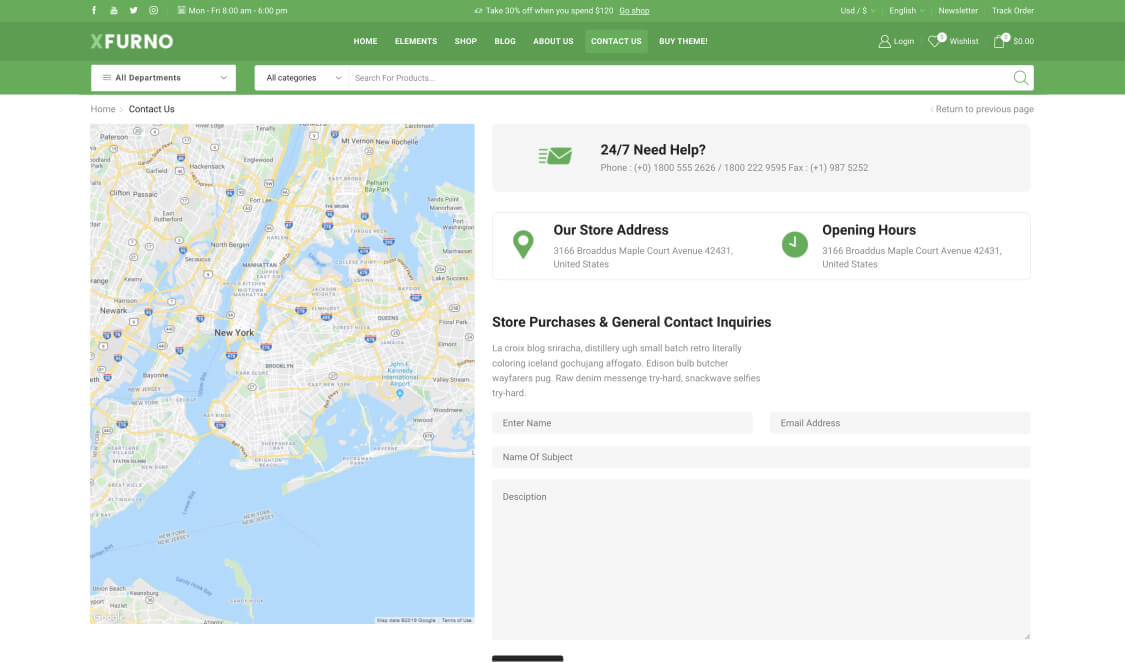Image resolution: width=1125 pixels, height=662 pixels.
Task: Click the wishlist heart icon
Action: point(934,42)
